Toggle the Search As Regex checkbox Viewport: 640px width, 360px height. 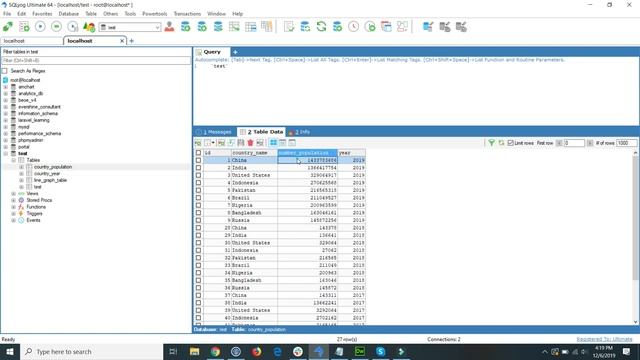[4, 71]
